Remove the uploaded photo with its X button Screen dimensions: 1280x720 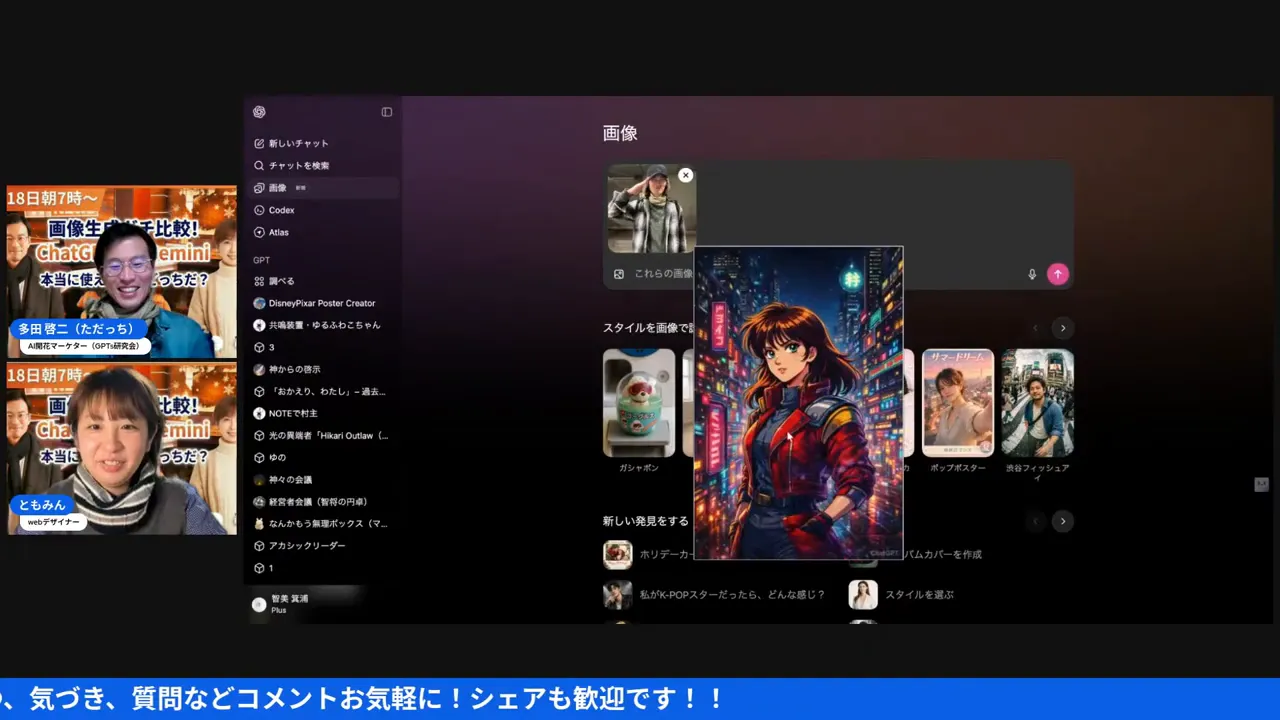click(686, 175)
